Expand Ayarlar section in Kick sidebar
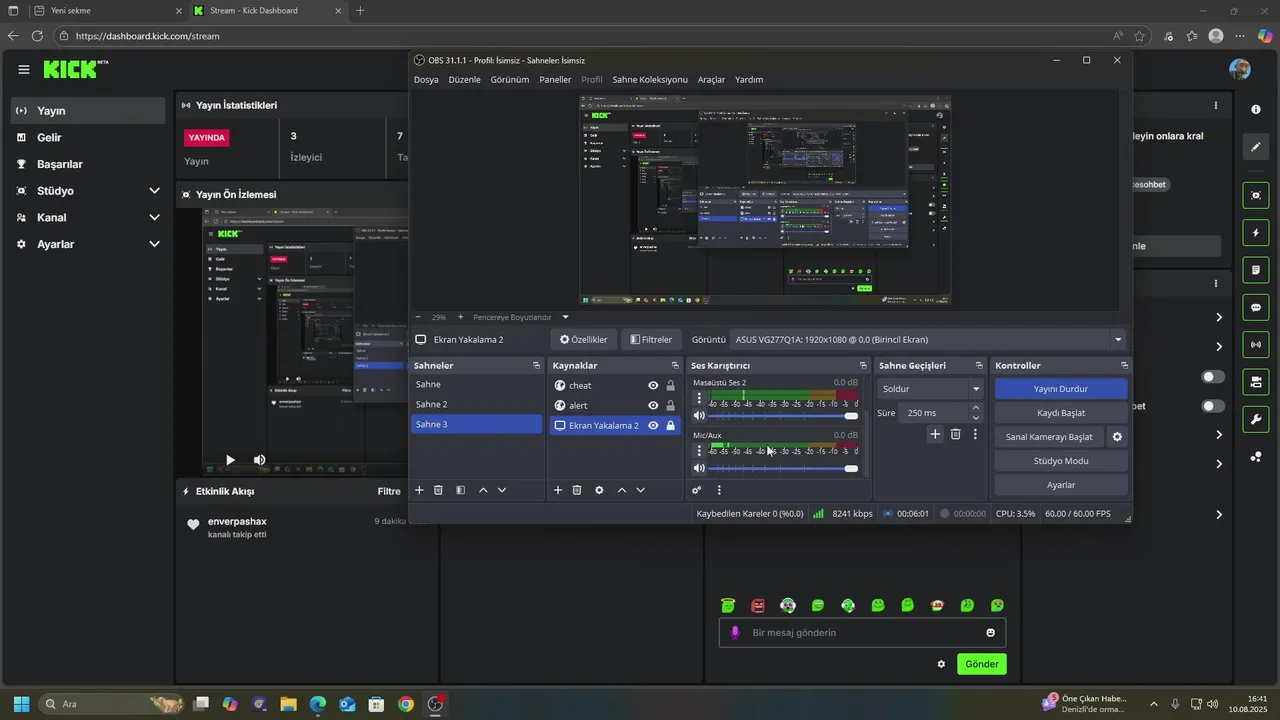The width and height of the screenshot is (1280, 720). pyautogui.click(x=154, y=244)
